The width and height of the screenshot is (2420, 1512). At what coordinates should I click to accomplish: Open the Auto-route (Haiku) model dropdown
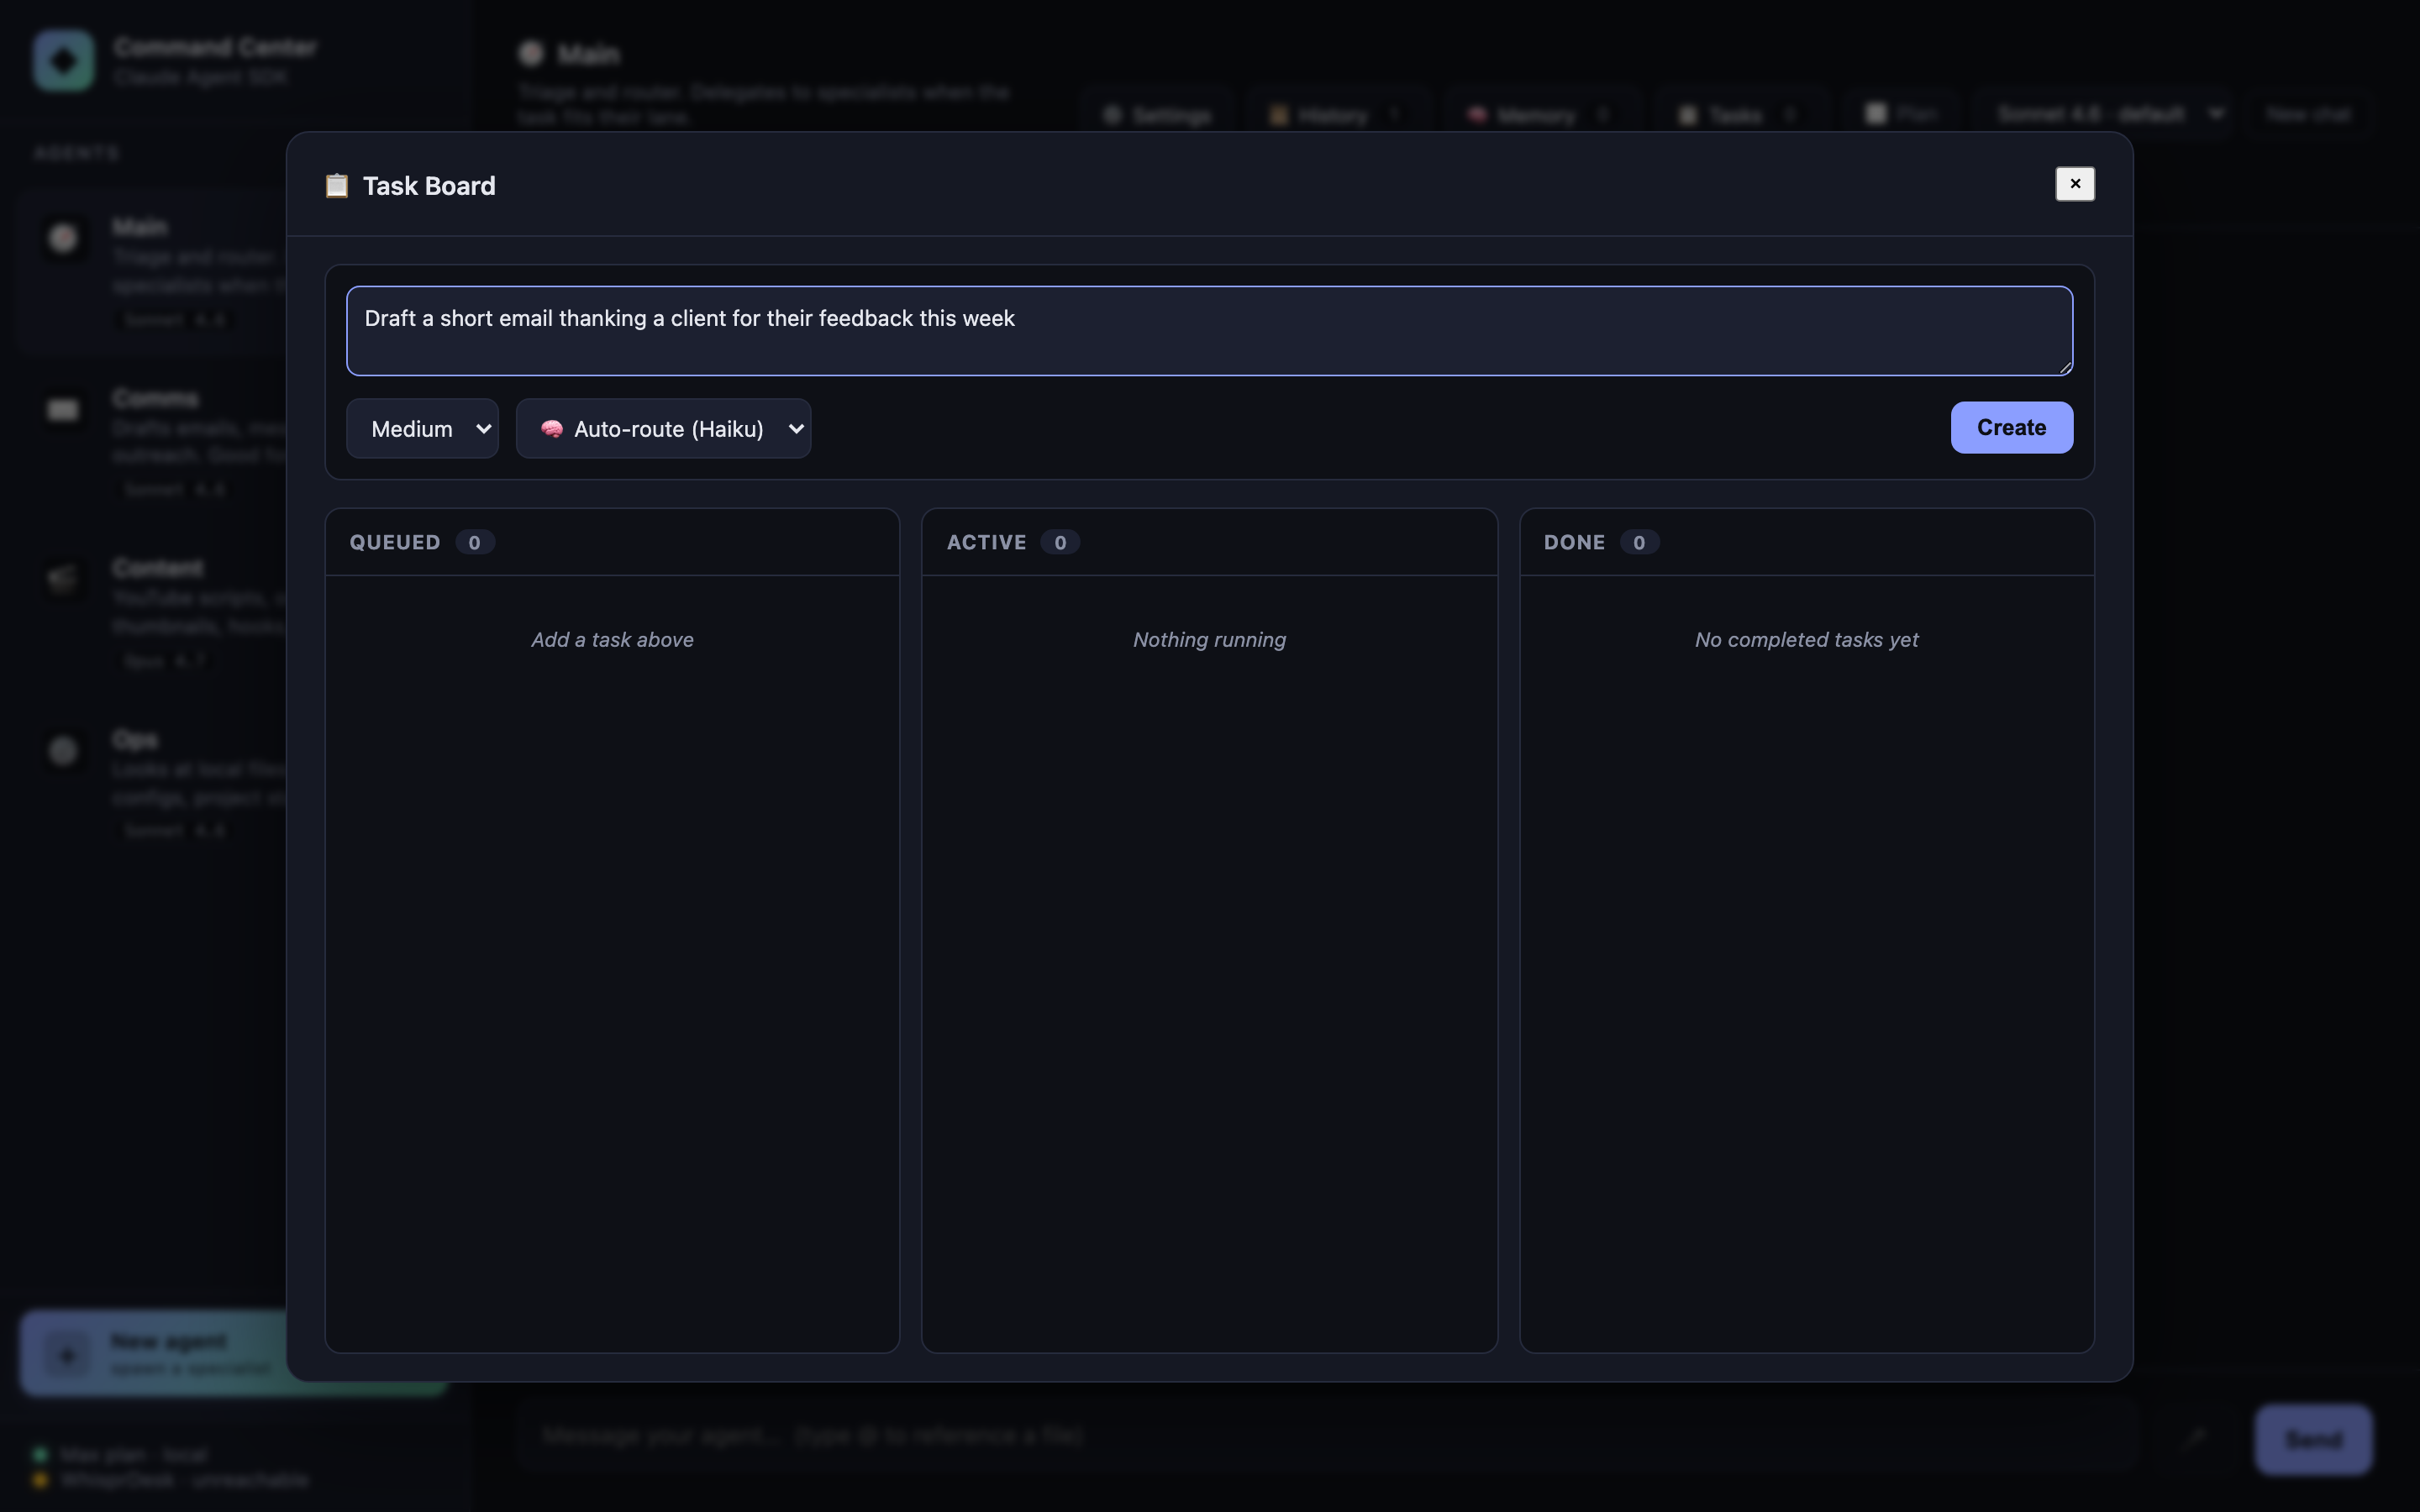[x=663, y=428]
